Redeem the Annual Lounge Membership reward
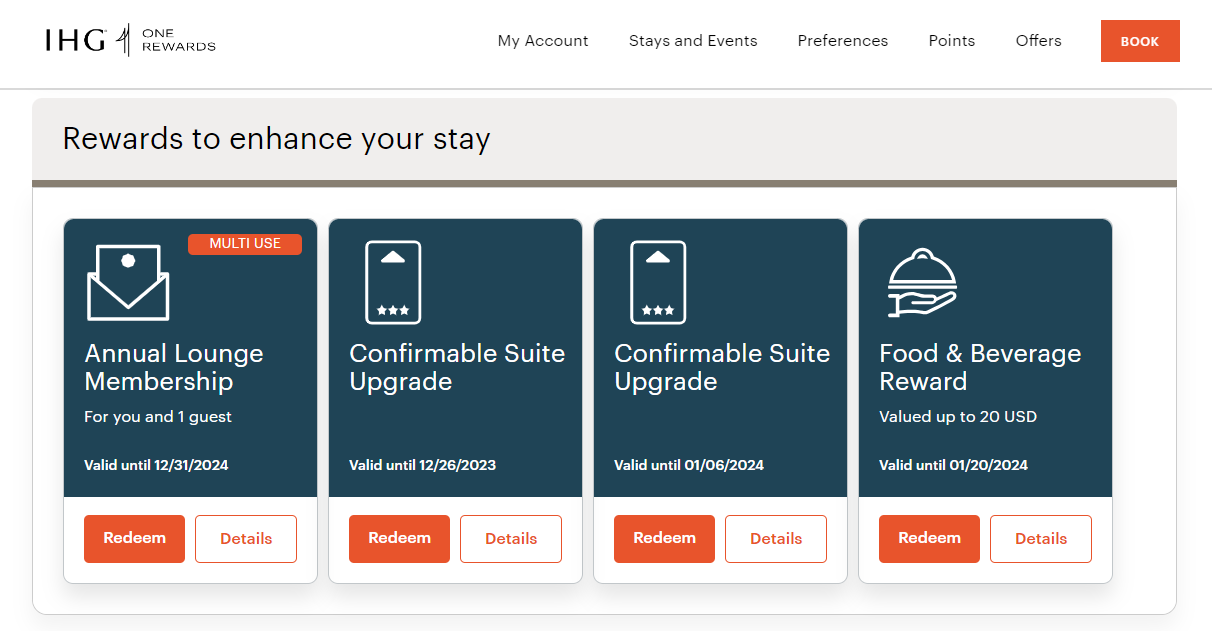This screenshot has height=631, width=1212. pyautogui.click(x=134, y=538)
